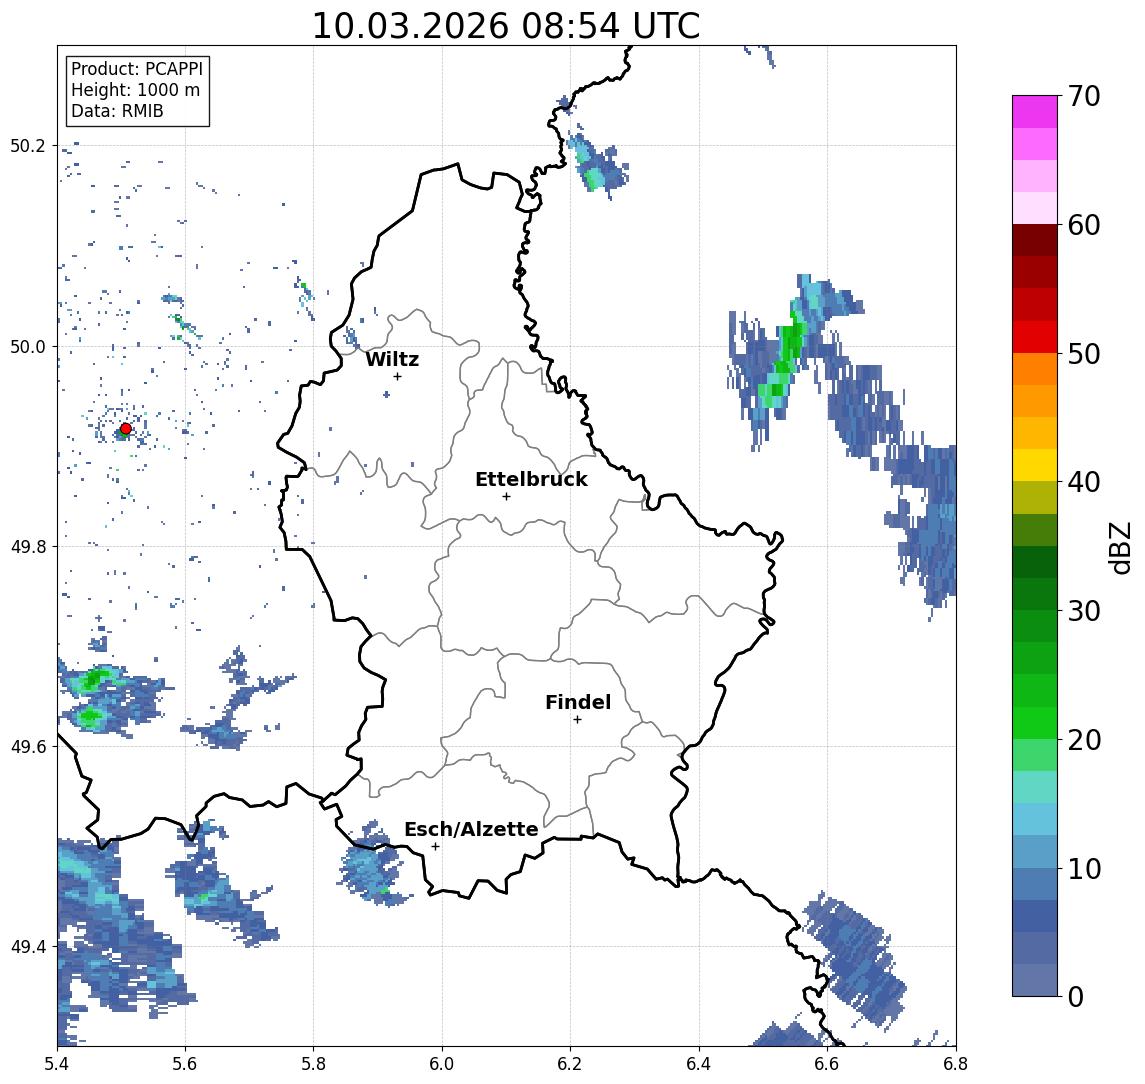Click the yellow swatch just above 40

click(x=1035, y=465)
